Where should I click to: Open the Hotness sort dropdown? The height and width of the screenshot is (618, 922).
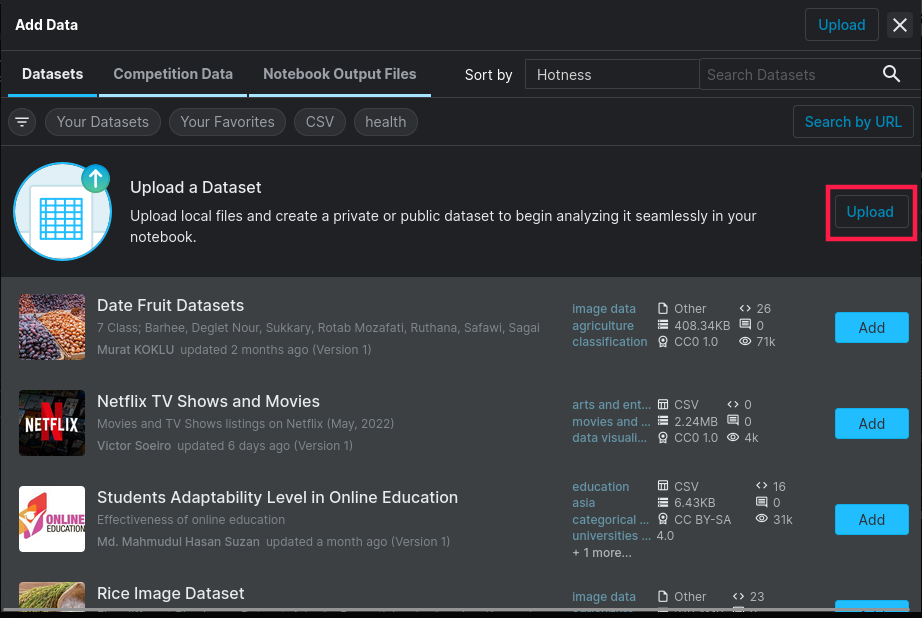pos(612,74)
